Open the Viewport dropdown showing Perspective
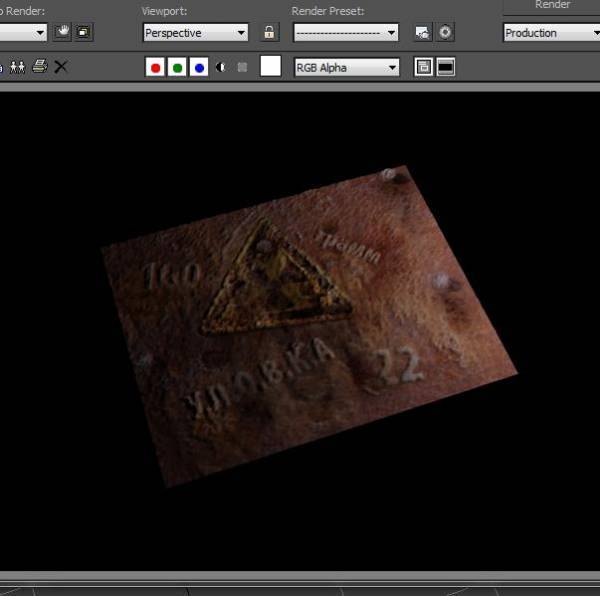This screenshot has height=596, width=600. 195,33
